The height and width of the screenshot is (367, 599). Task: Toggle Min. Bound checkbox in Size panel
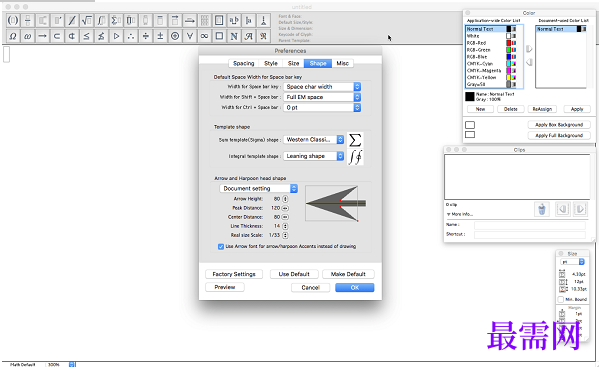point(561,299)
